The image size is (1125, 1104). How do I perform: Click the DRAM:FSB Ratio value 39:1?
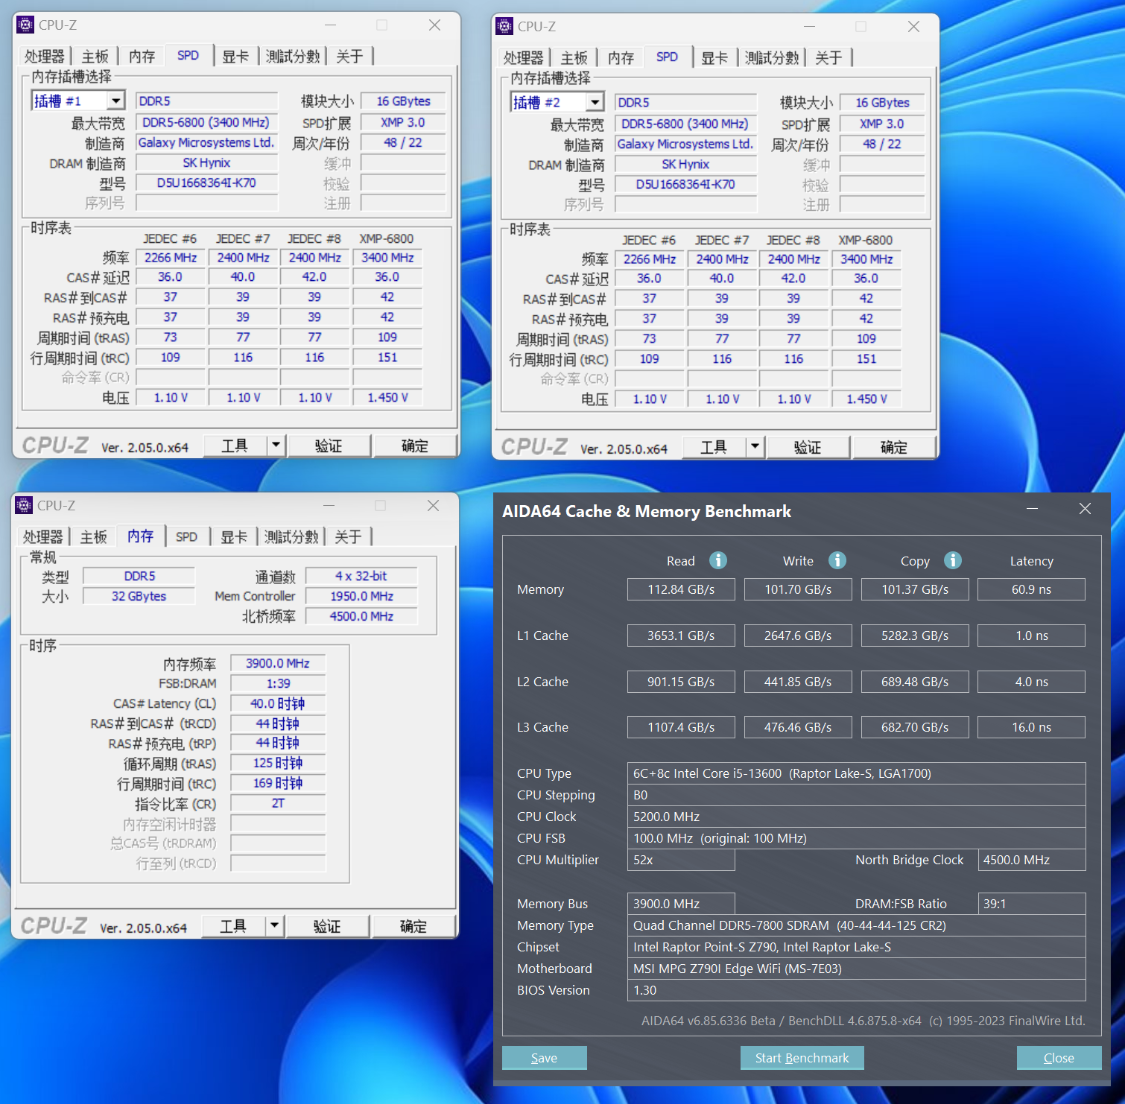1032,903
